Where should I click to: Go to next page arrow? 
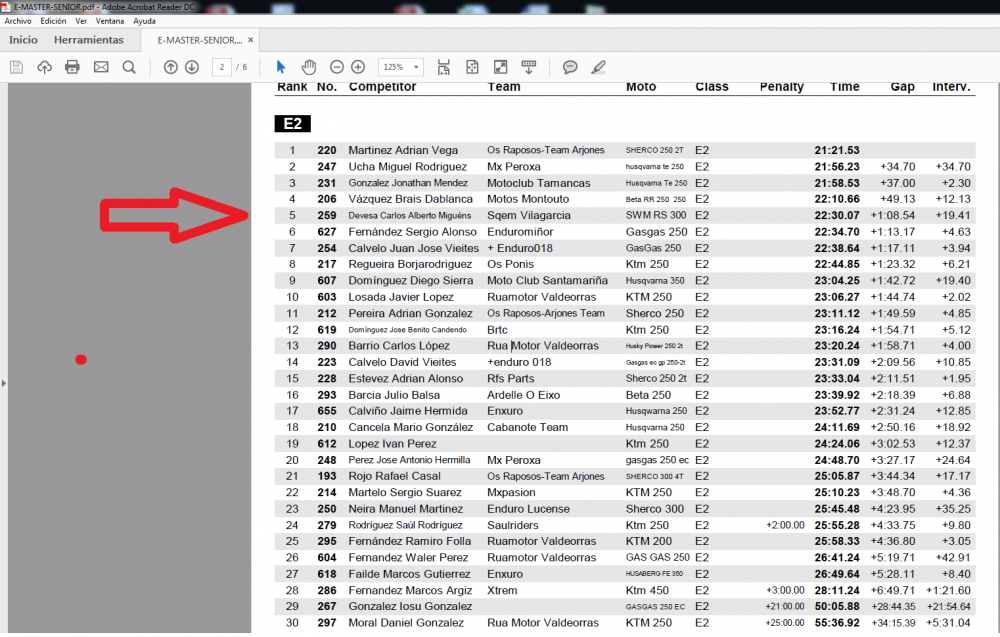click(192, 67)
